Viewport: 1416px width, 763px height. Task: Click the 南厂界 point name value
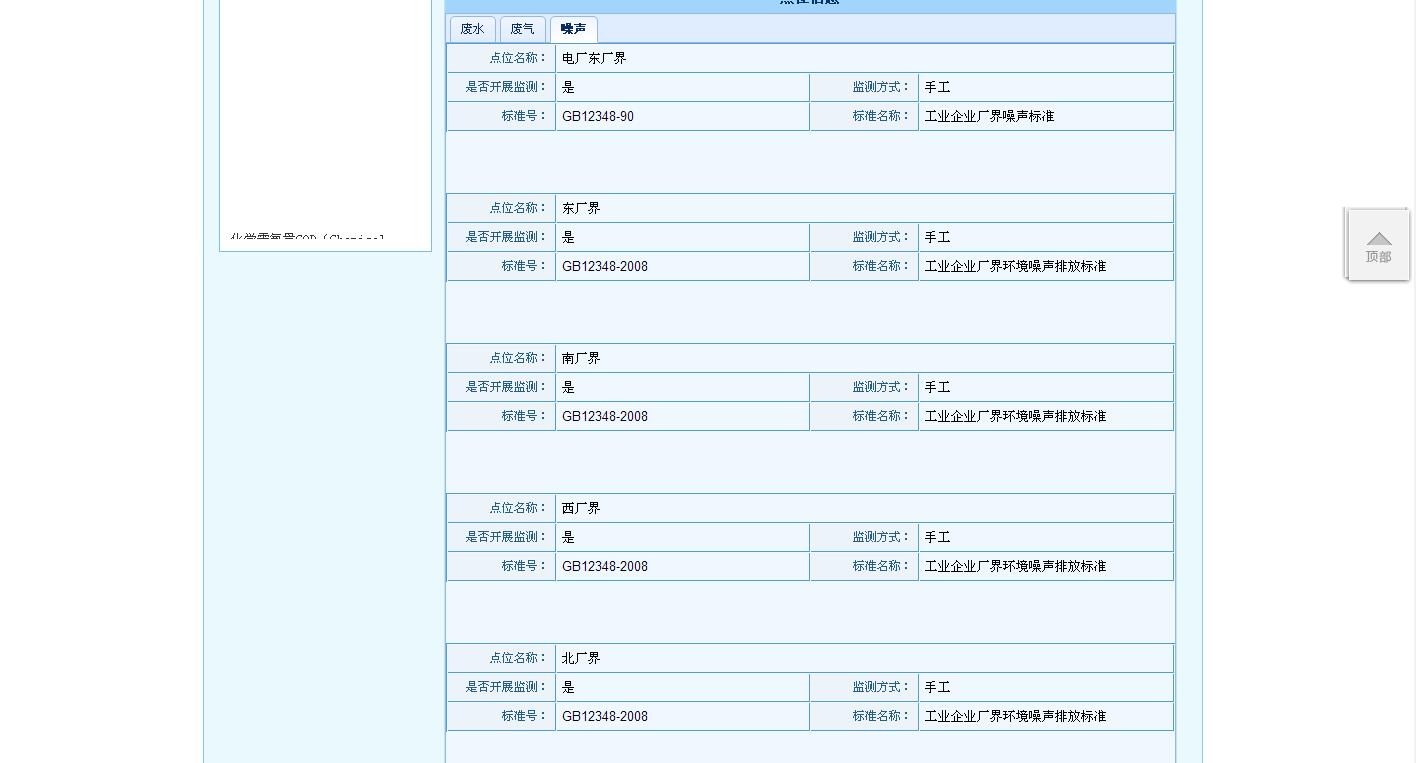click(x=581, y=358)
